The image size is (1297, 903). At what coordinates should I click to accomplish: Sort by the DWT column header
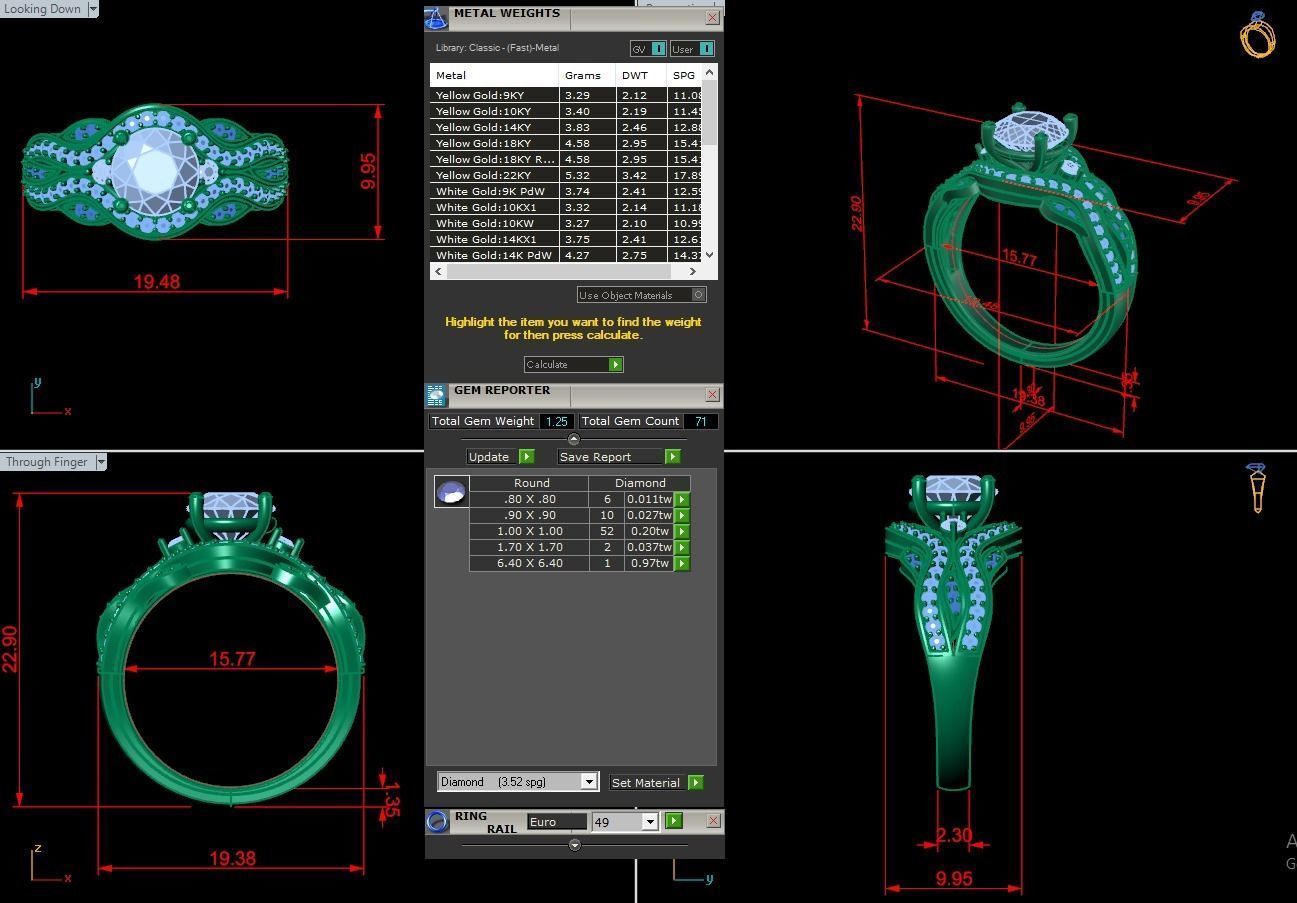click(641, 75)
